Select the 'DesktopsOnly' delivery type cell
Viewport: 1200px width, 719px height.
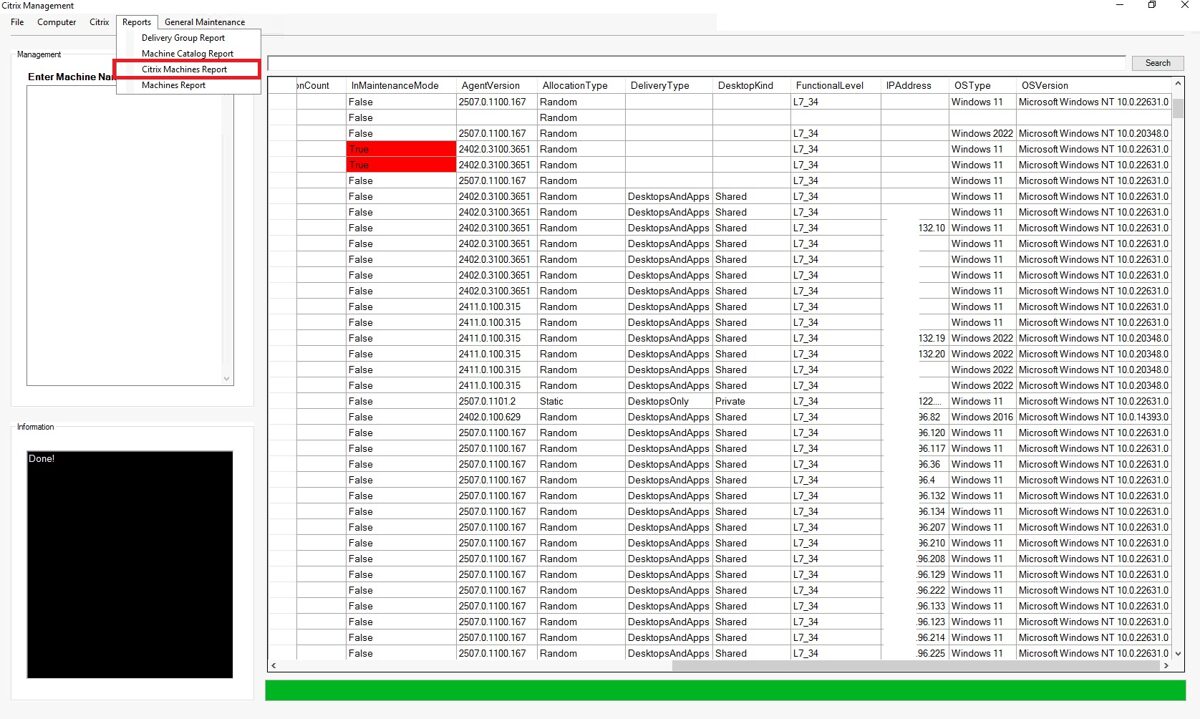(669, 401)
